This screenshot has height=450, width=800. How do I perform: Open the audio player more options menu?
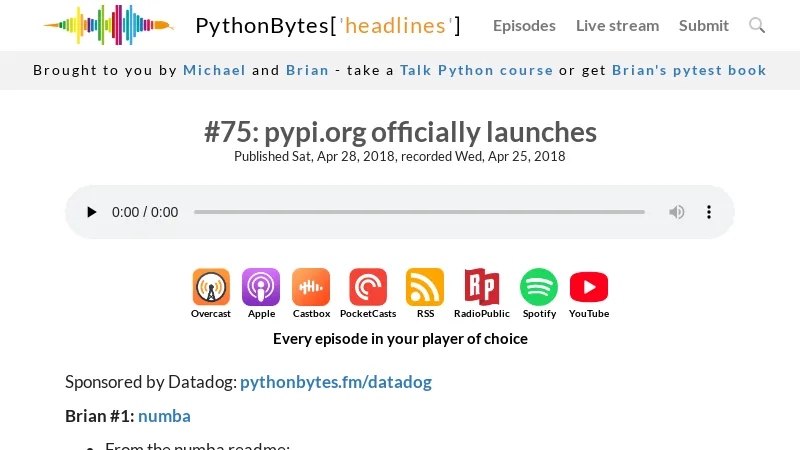pos(709,212)
